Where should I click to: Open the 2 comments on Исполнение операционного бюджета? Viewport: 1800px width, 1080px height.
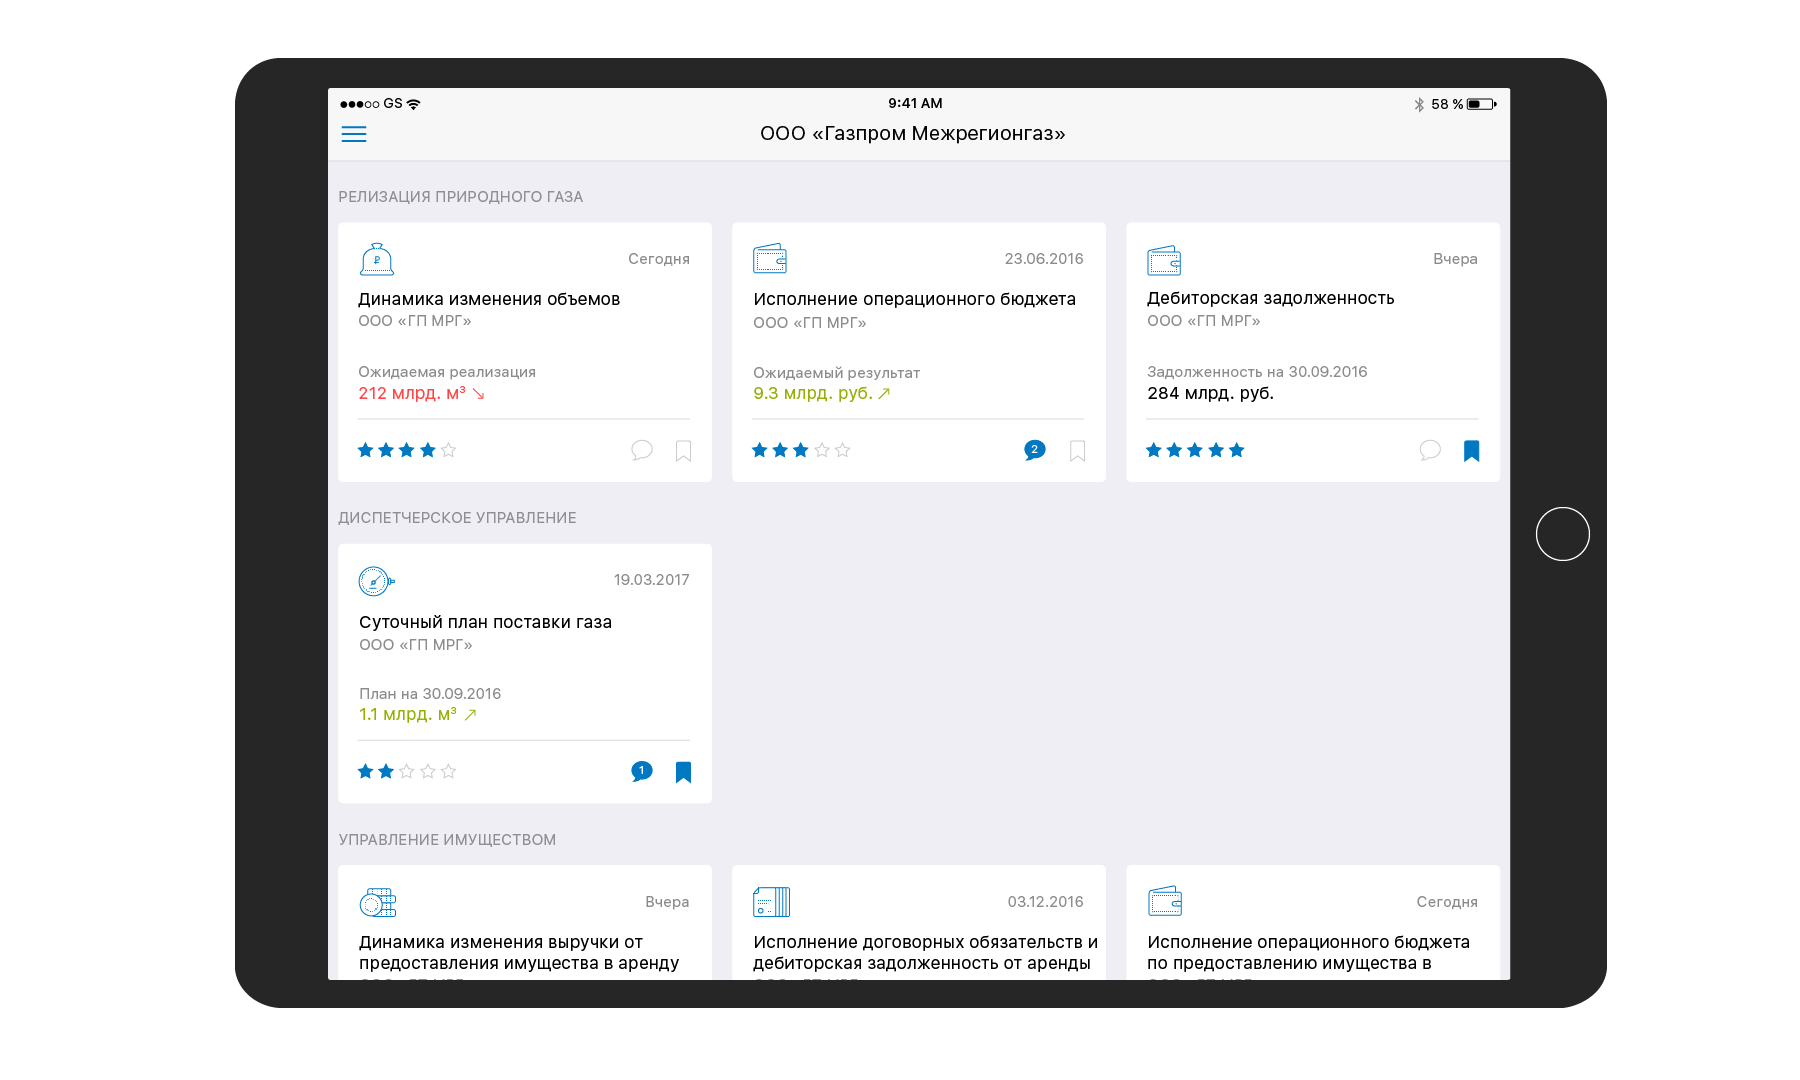tap(1035, 450)
